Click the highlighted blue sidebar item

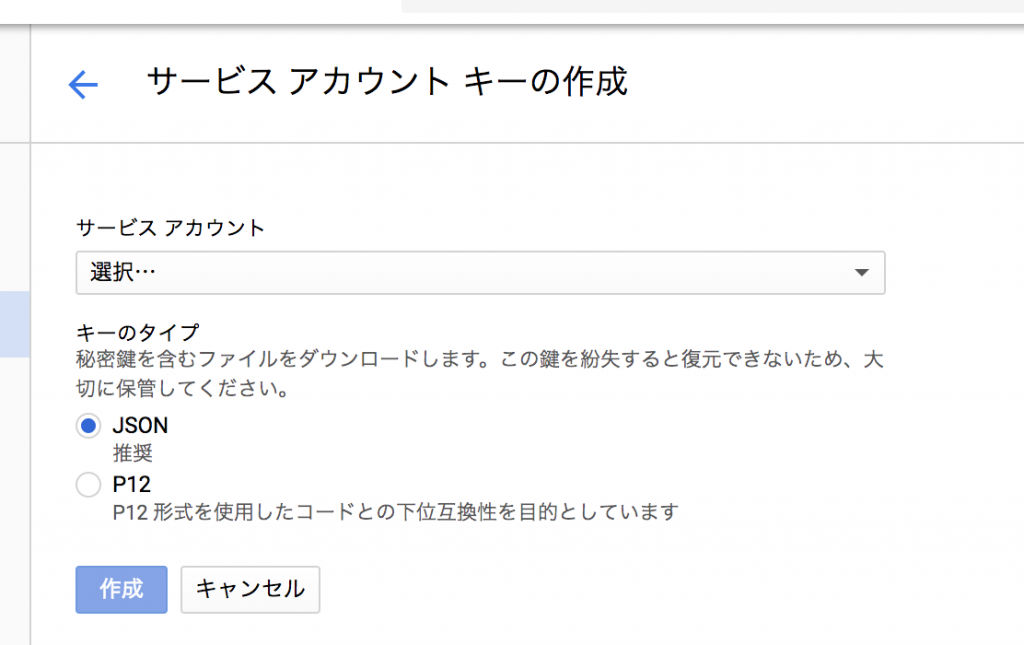(14, 325)
